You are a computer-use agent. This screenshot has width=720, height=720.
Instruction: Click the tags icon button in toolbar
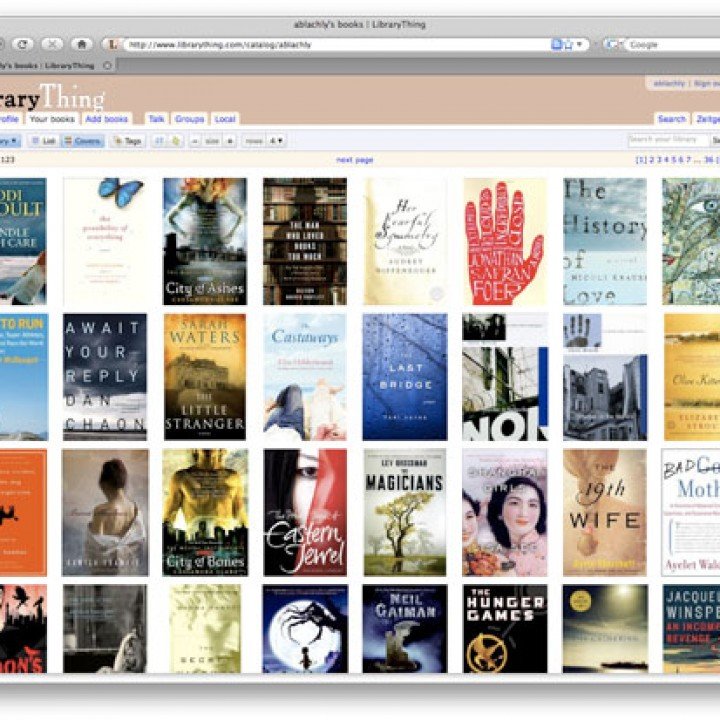[x=127, y=141]
